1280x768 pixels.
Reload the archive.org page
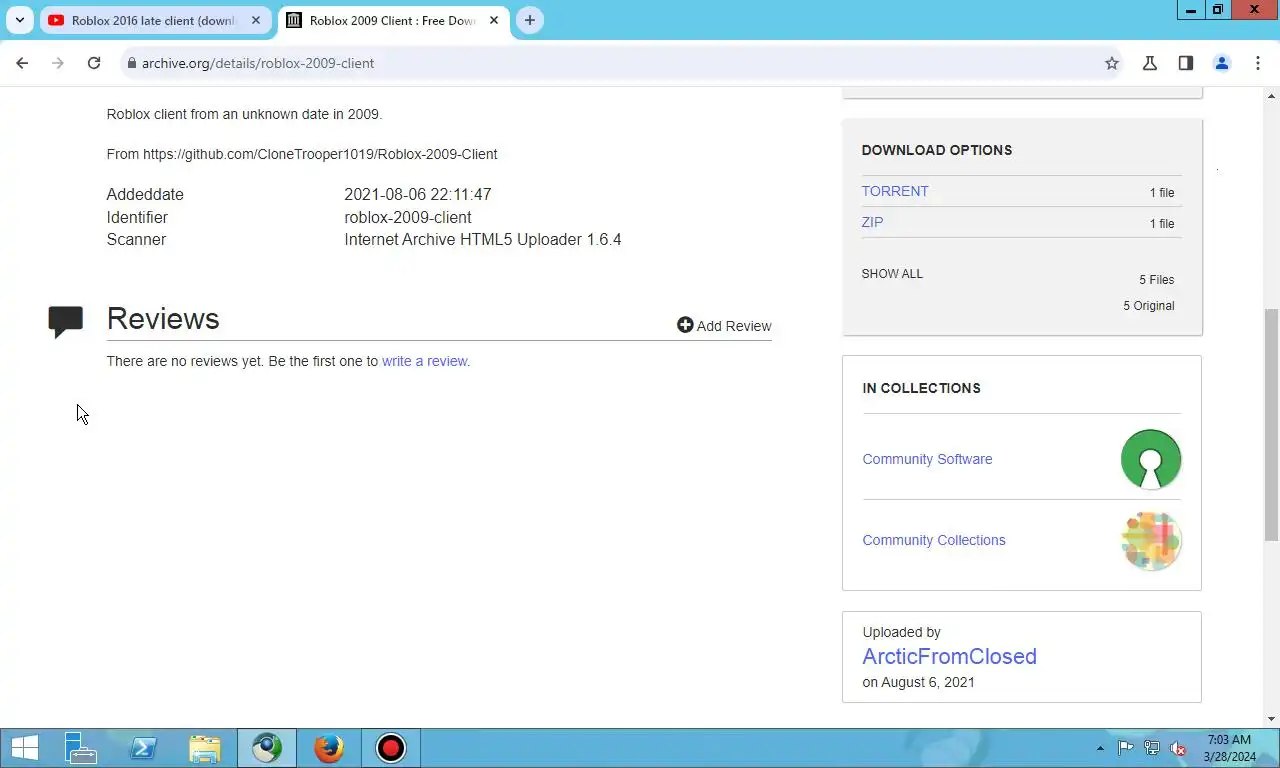pyautogui.click(x=94, y=63)
